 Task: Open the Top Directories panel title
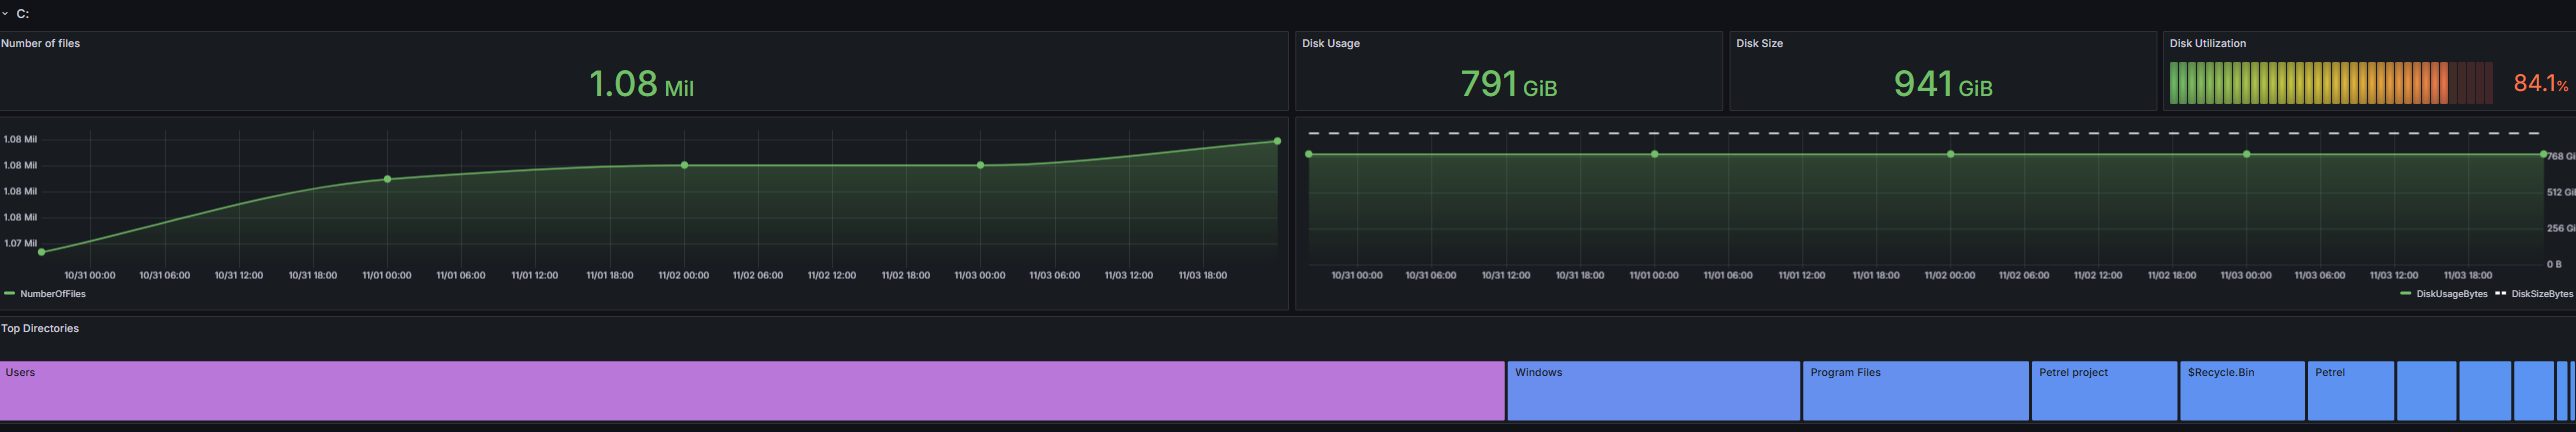click(40, 328)
